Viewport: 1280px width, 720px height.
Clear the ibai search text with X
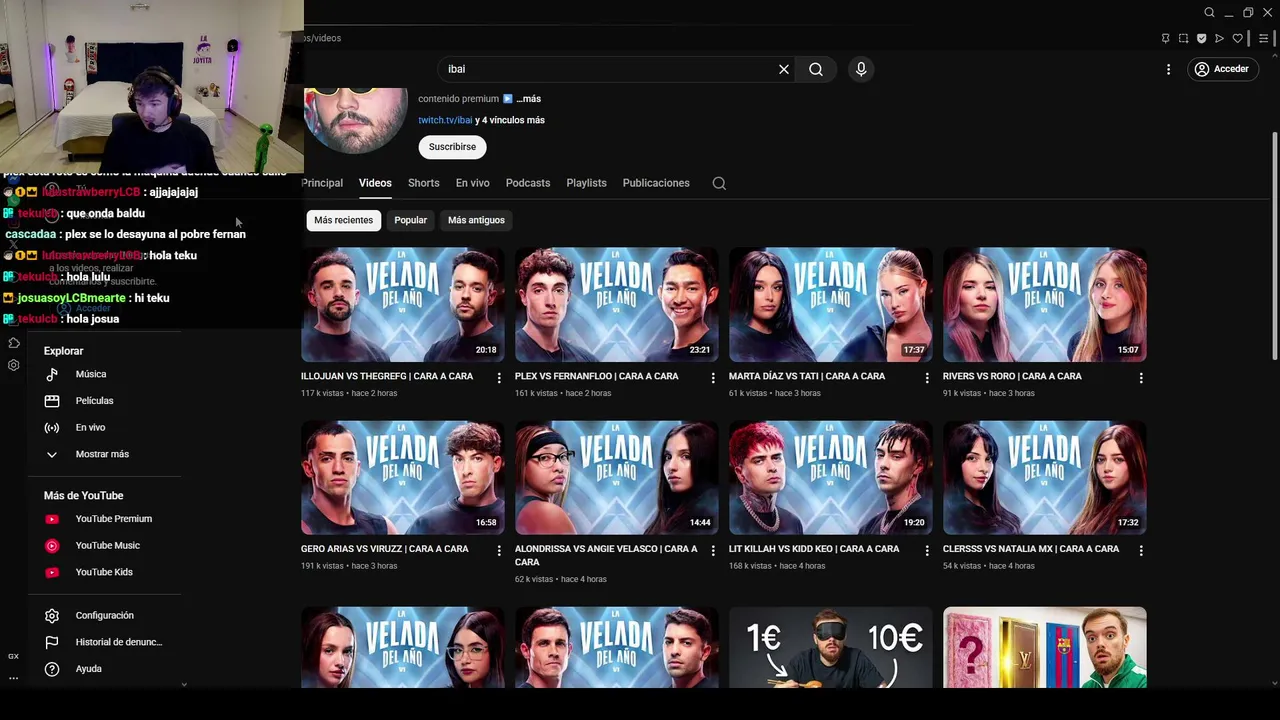pyautogui.click(x=784, y=69)
